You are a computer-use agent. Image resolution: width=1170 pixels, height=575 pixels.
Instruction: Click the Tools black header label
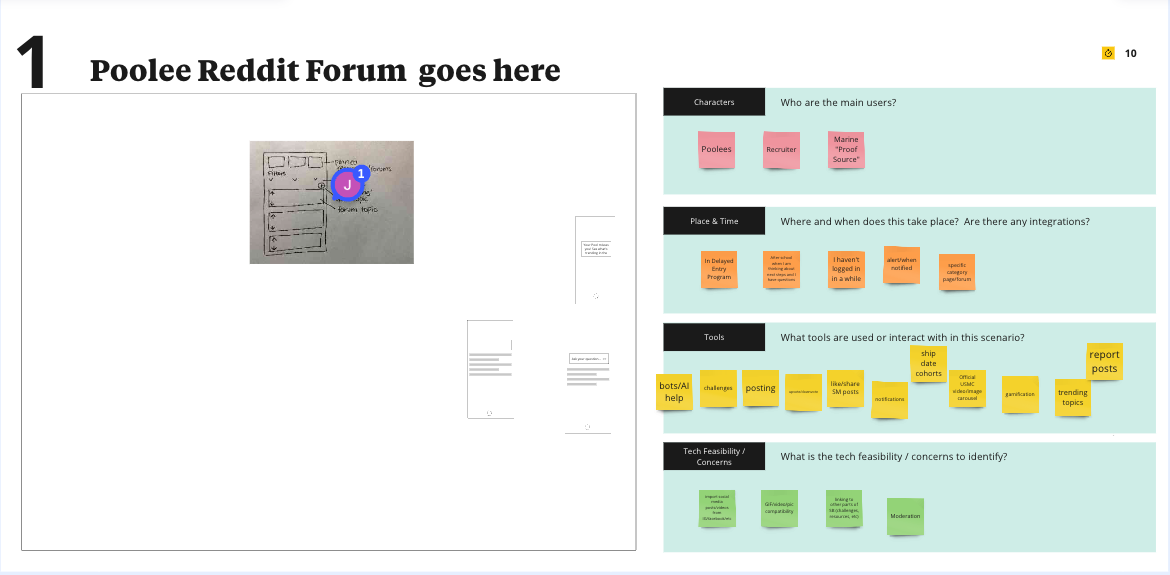[714, 337]
